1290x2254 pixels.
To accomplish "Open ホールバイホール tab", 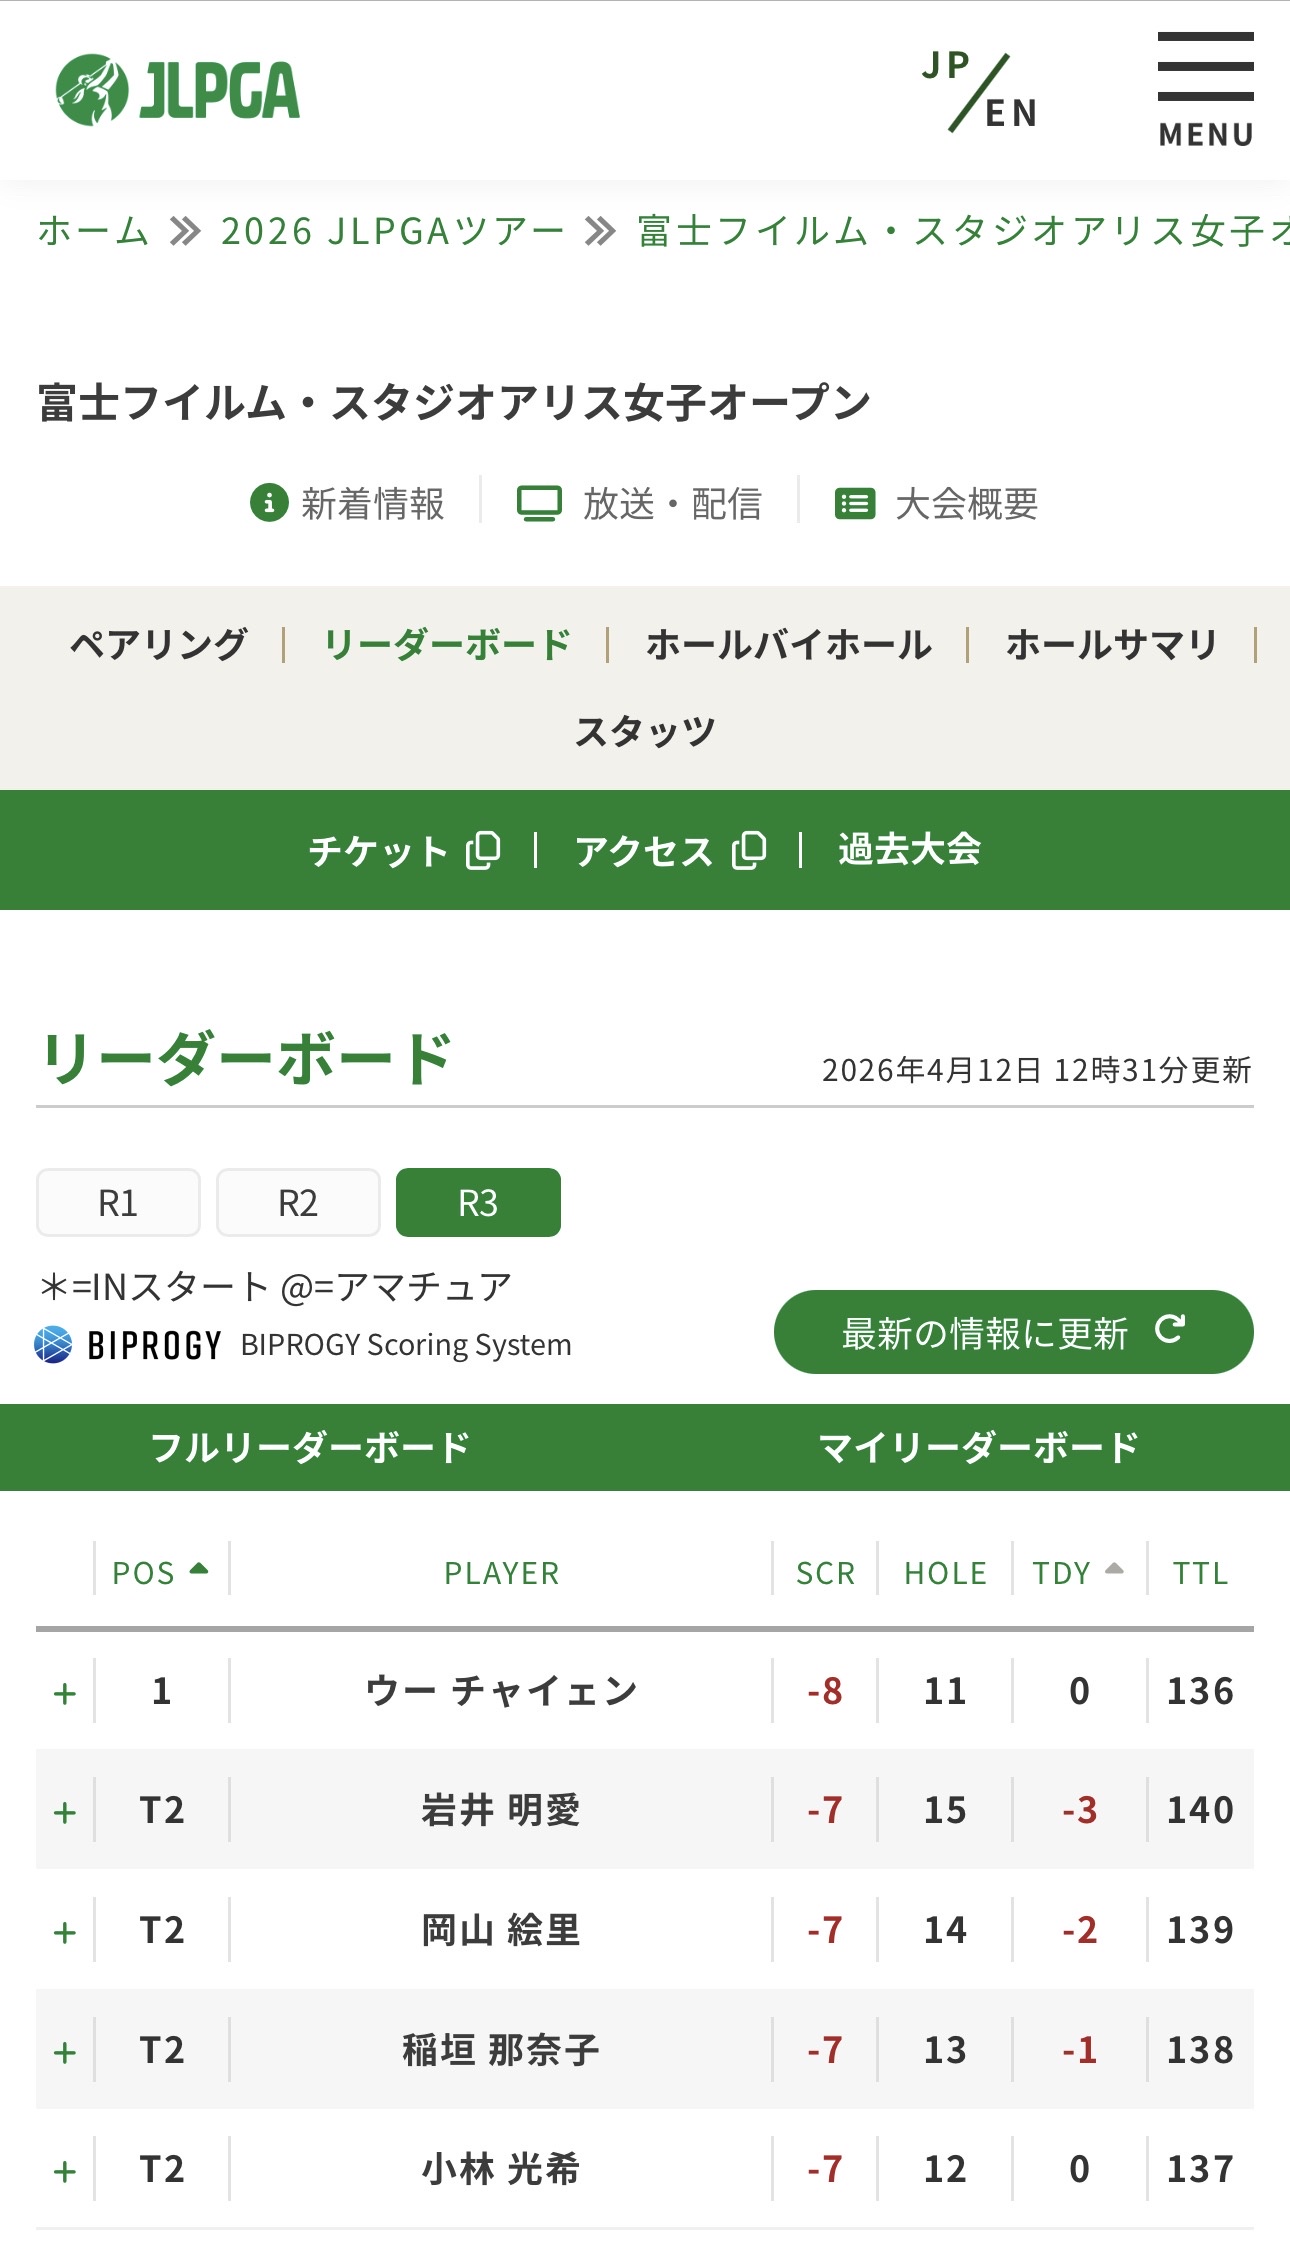I will point(788,645).
